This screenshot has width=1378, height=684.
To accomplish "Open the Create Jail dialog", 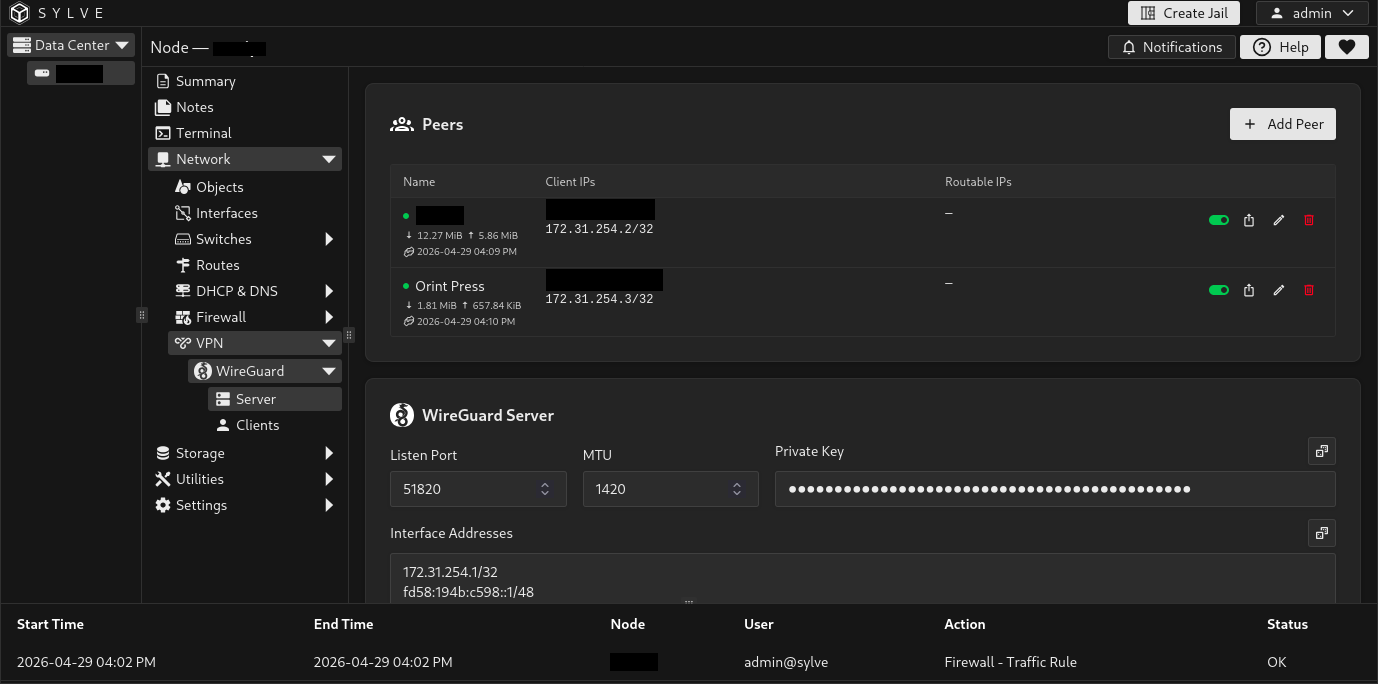I will coord(1184,13).
